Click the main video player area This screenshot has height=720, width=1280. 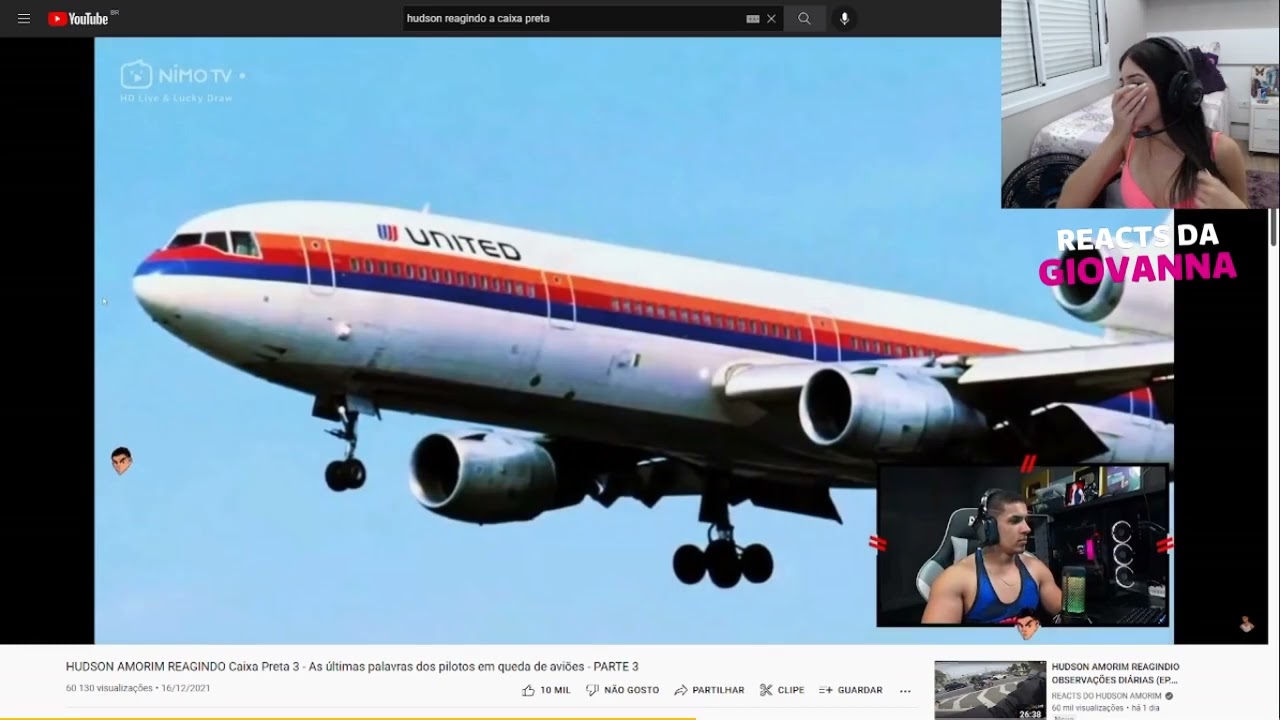634,340
